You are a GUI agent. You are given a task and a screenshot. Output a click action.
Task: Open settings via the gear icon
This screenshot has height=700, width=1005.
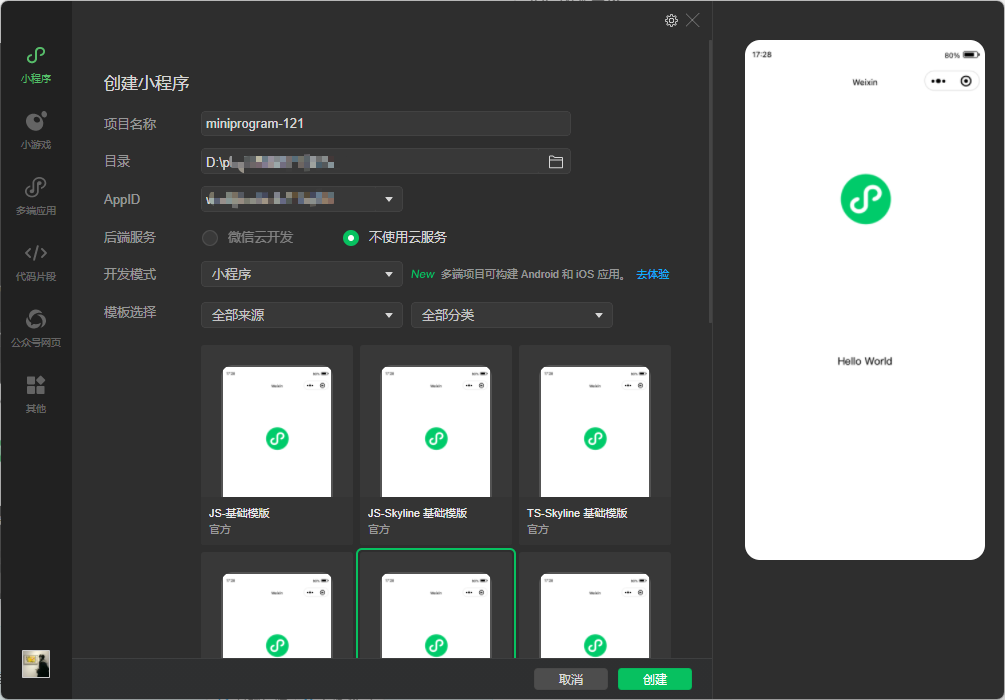[x=671, y=21]
